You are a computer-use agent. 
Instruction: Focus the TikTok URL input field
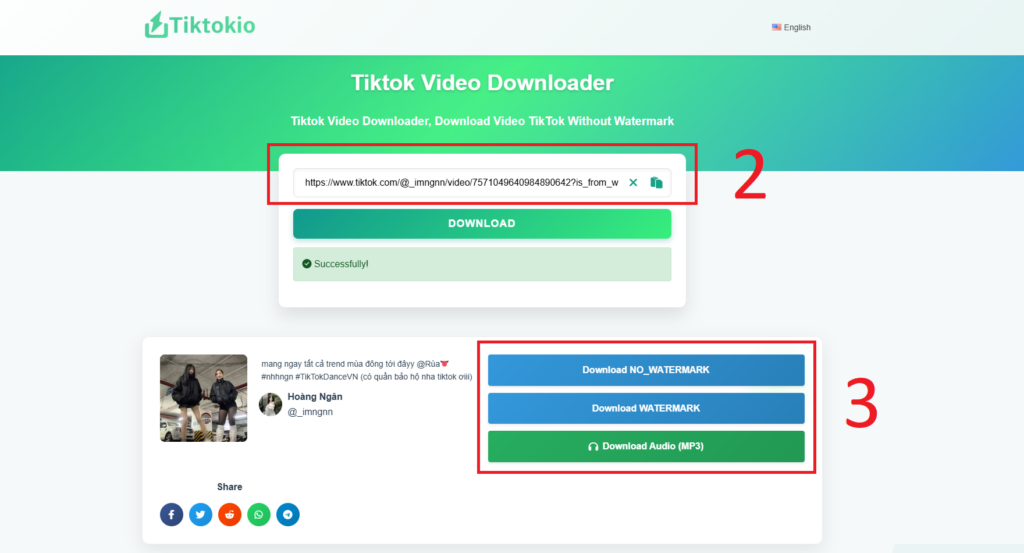point(460,183)
